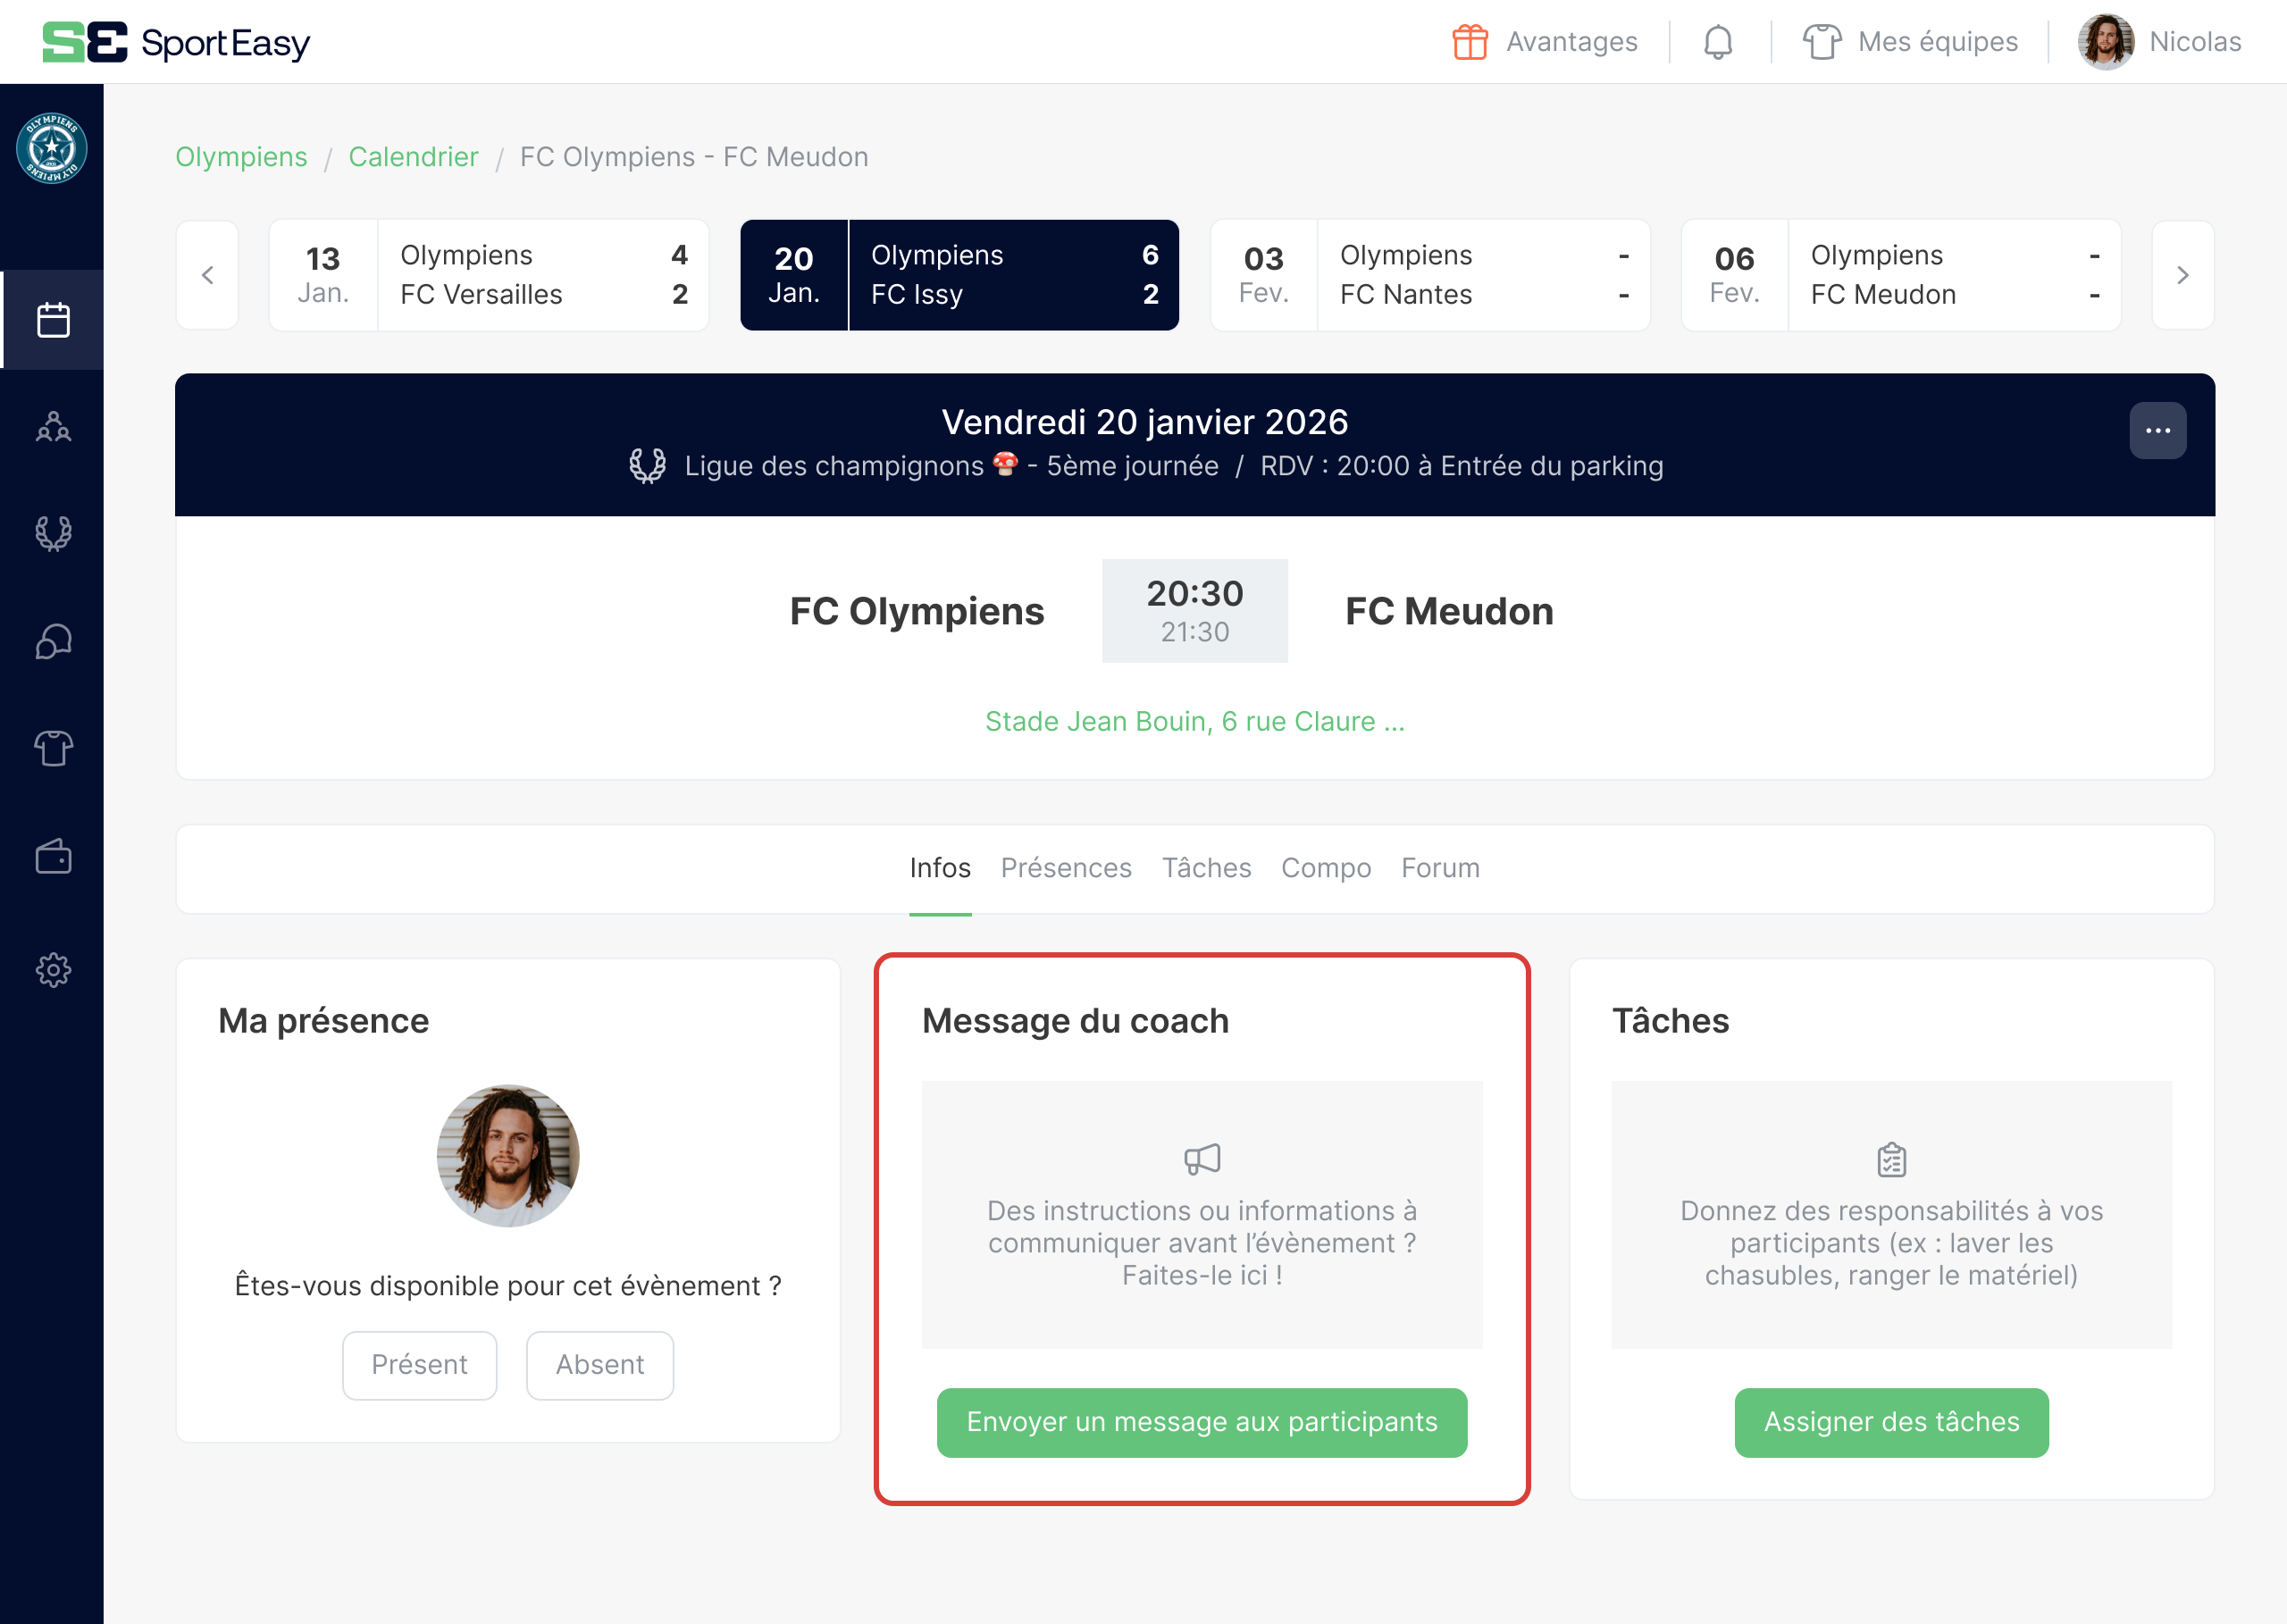This screenshot has height=1624, width=2287.
Task: Select the jersey icon in the sidebar
Action: coord(52,749)
